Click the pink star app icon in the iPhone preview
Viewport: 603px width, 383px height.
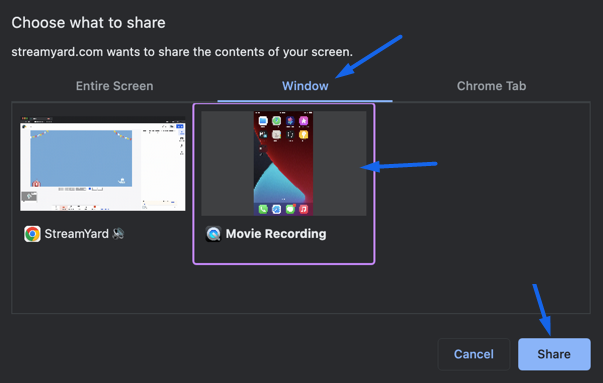[x=303, y=121]
